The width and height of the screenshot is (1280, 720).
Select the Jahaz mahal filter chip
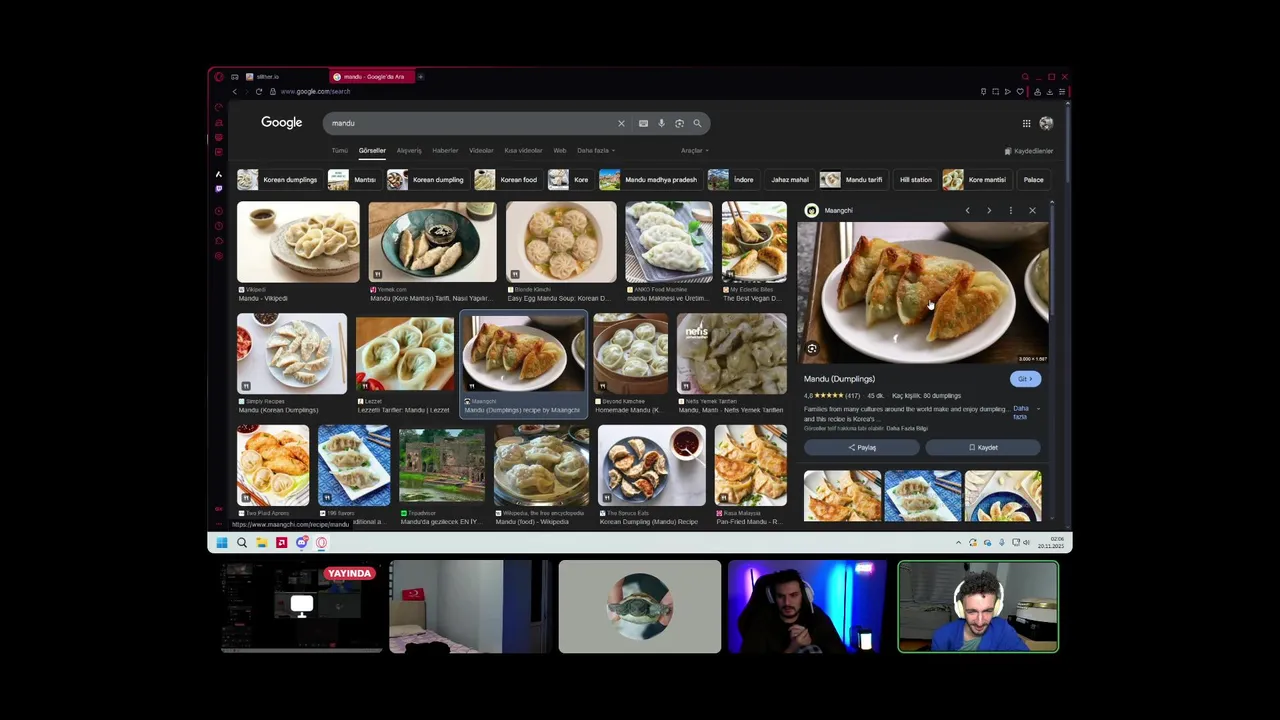click(790, 180)
